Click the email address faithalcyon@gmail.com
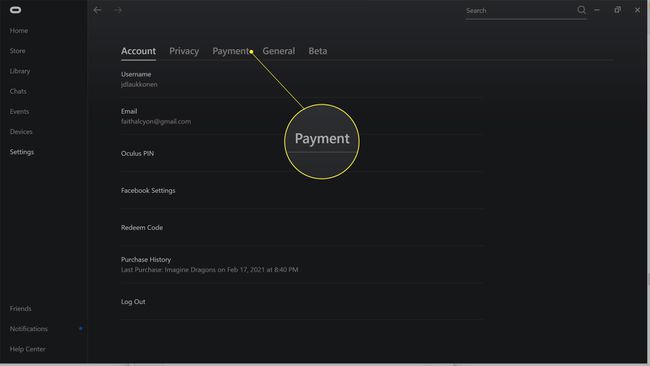This screenshot has width=650, height=366. tap(156, 121)
